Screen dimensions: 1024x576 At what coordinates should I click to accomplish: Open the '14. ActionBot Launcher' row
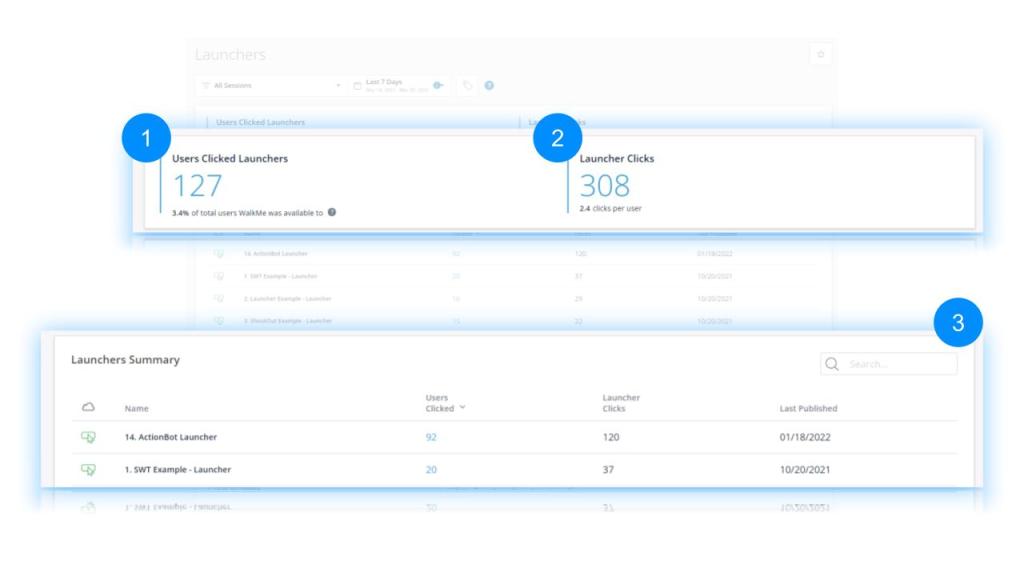coord(170,437)
